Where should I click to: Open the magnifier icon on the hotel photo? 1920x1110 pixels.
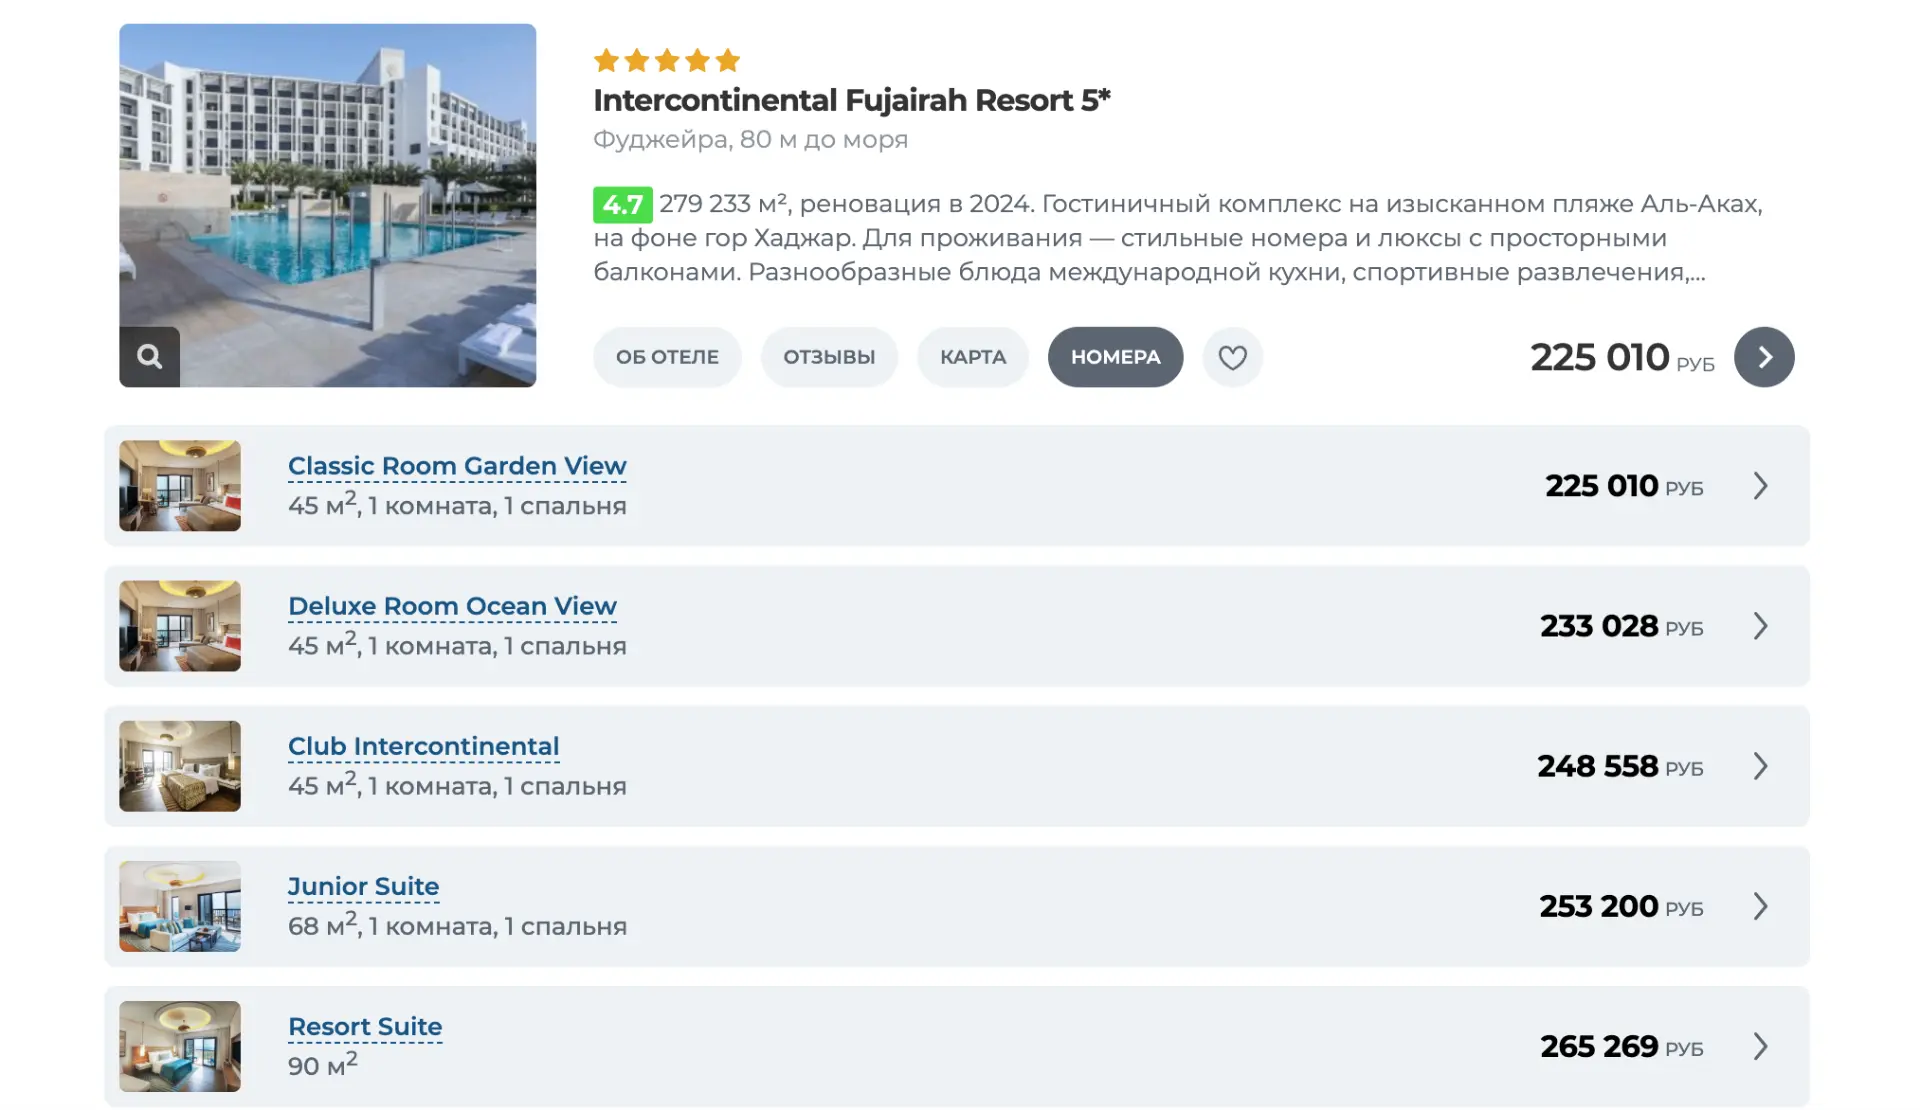point(149,357)
